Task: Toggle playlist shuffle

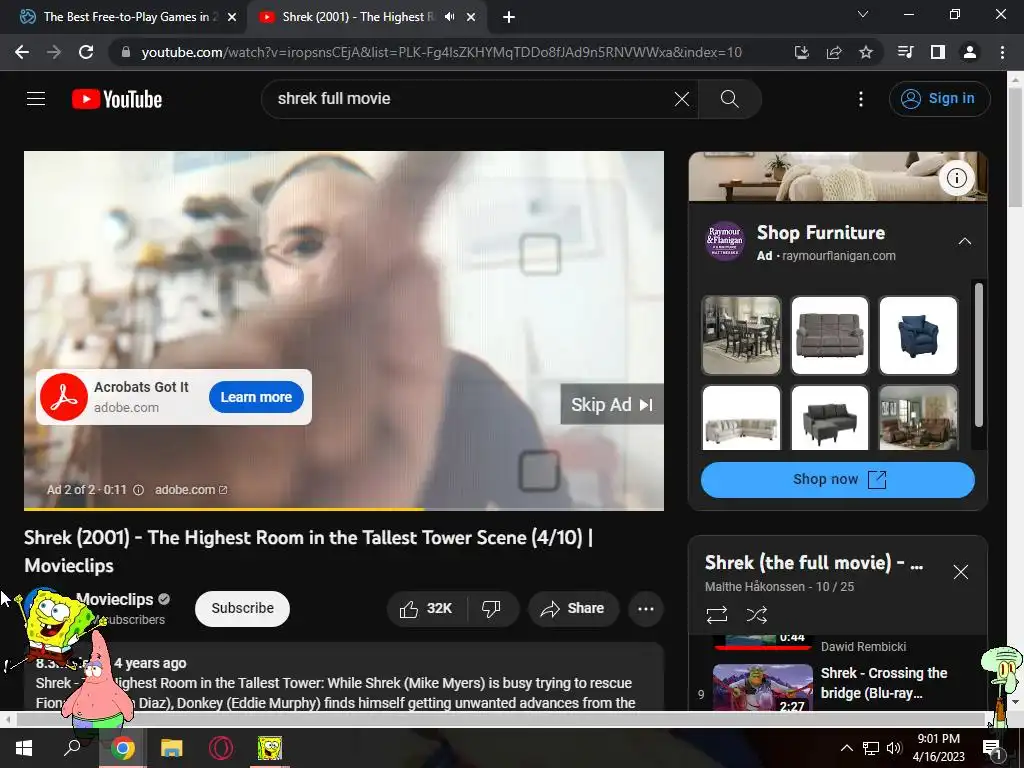Action: [x=756, y=615]
